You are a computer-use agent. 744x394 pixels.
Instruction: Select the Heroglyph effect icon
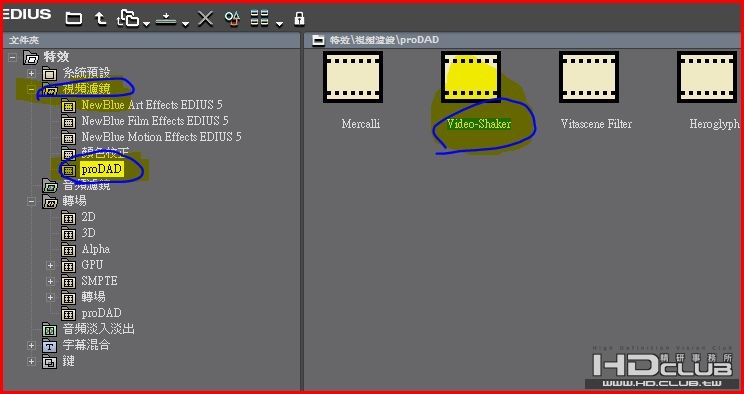707,77
